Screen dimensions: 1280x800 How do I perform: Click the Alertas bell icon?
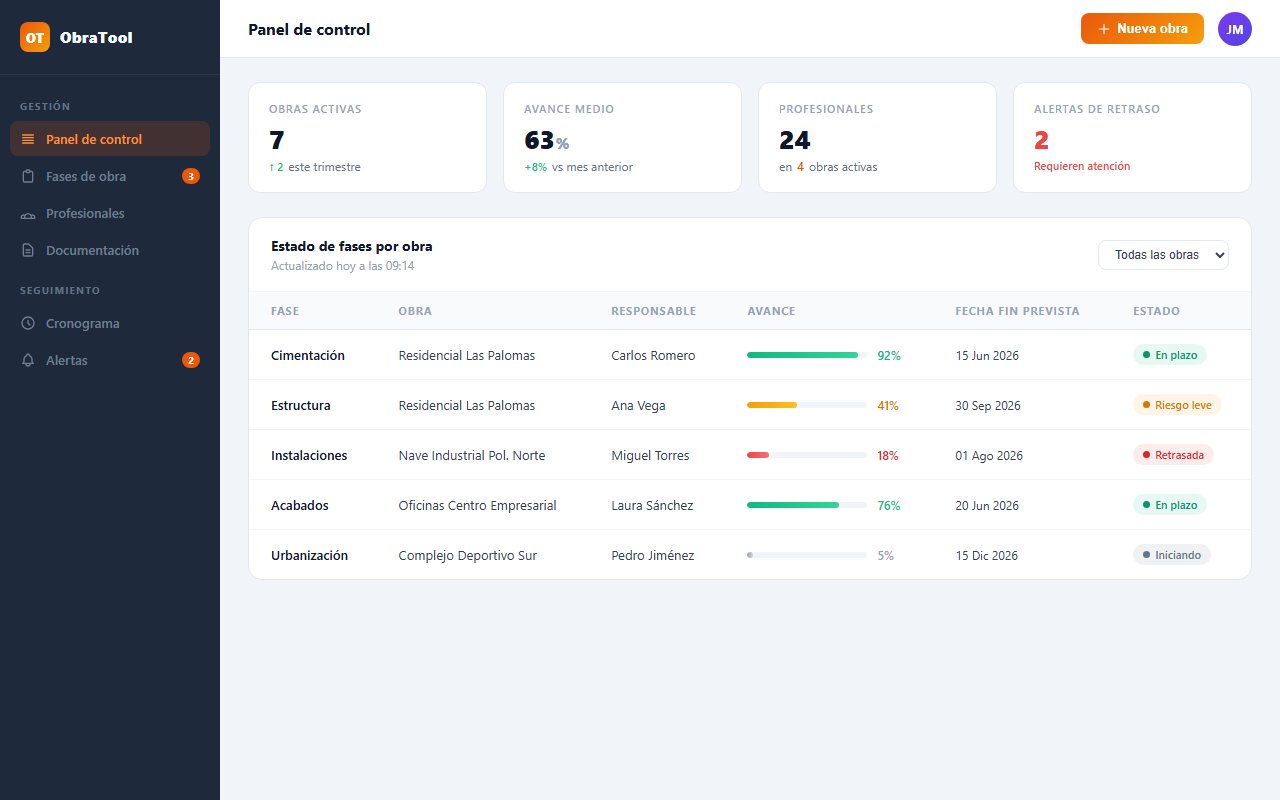tap(28, 360)
